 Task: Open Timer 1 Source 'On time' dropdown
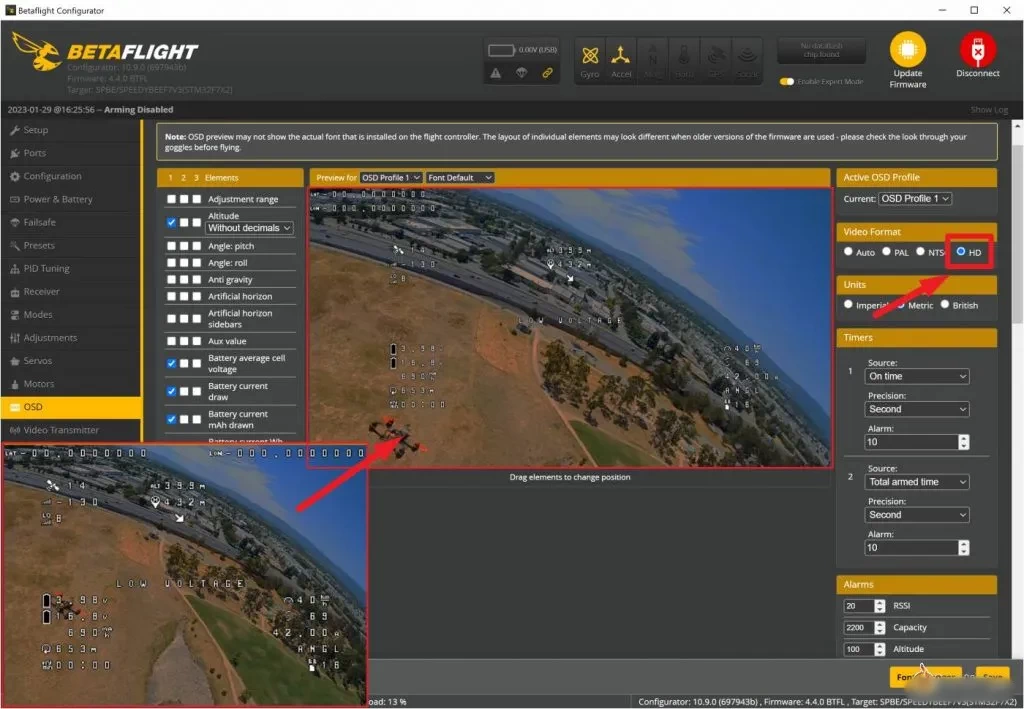point(916,376)
